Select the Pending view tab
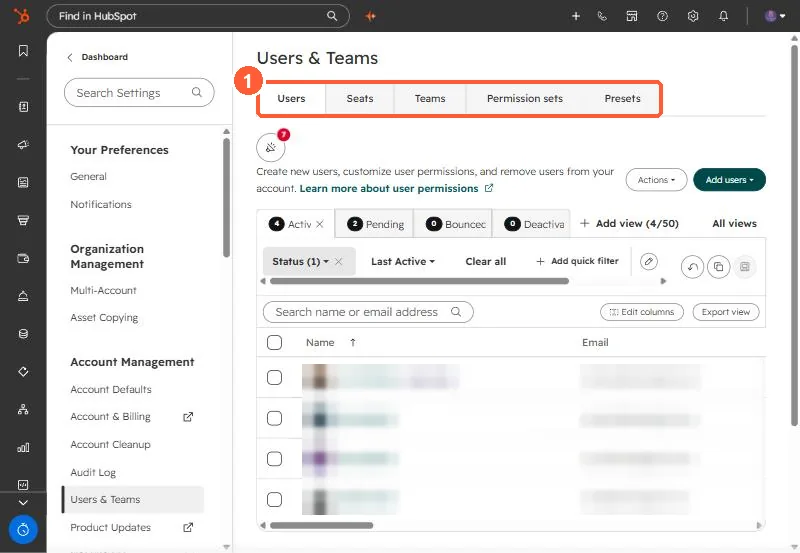Screen dimensions: 800x553 (x=374, y=224)
